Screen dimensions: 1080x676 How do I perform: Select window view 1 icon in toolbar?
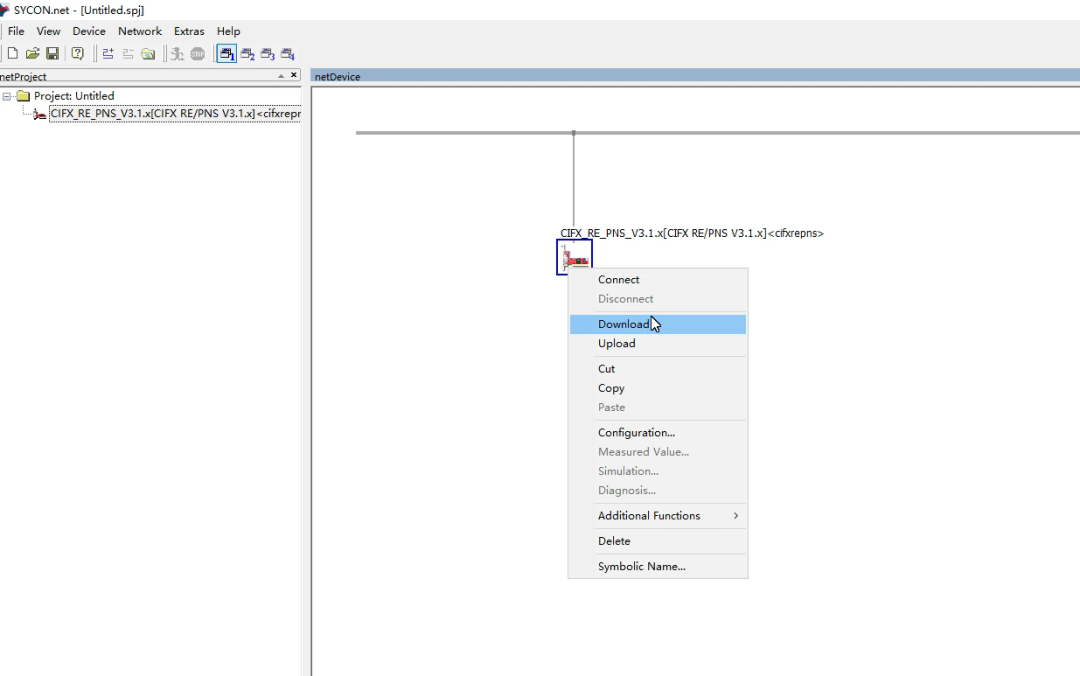click(x=226, y=53)
